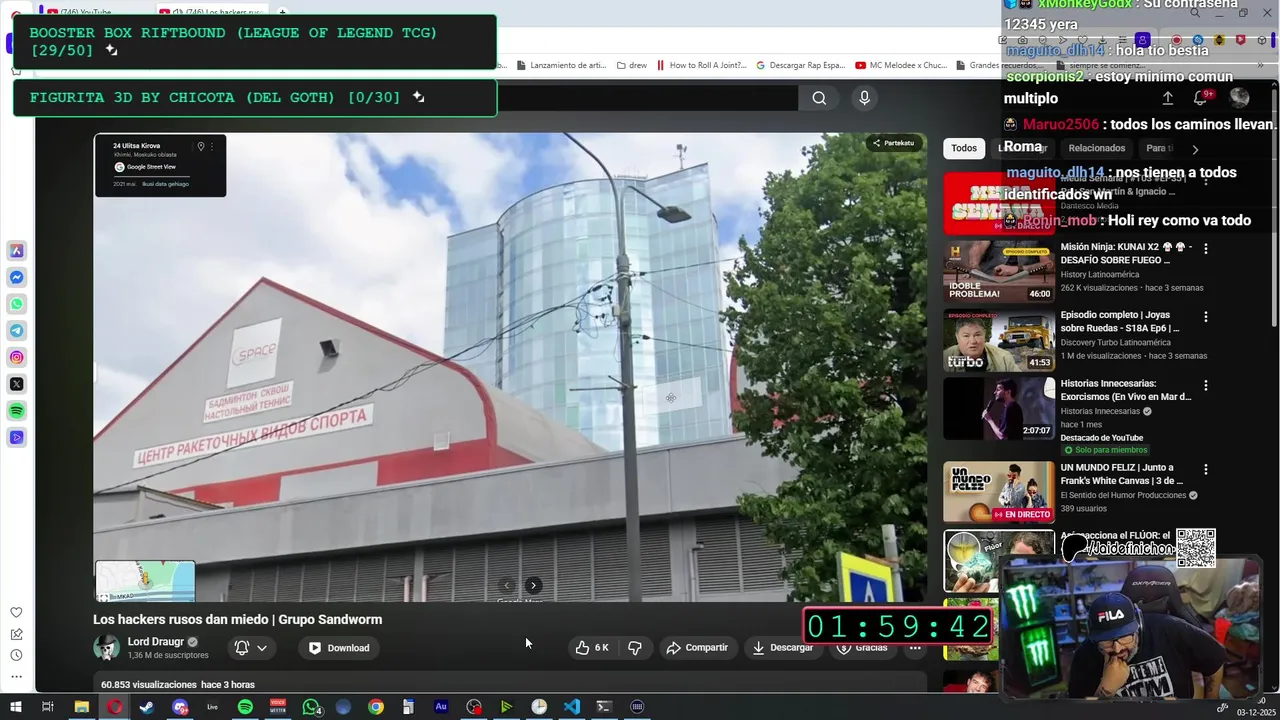Open WhatsApp from the taskbar
The image size is (1280, 720).
tap(311, 707)
